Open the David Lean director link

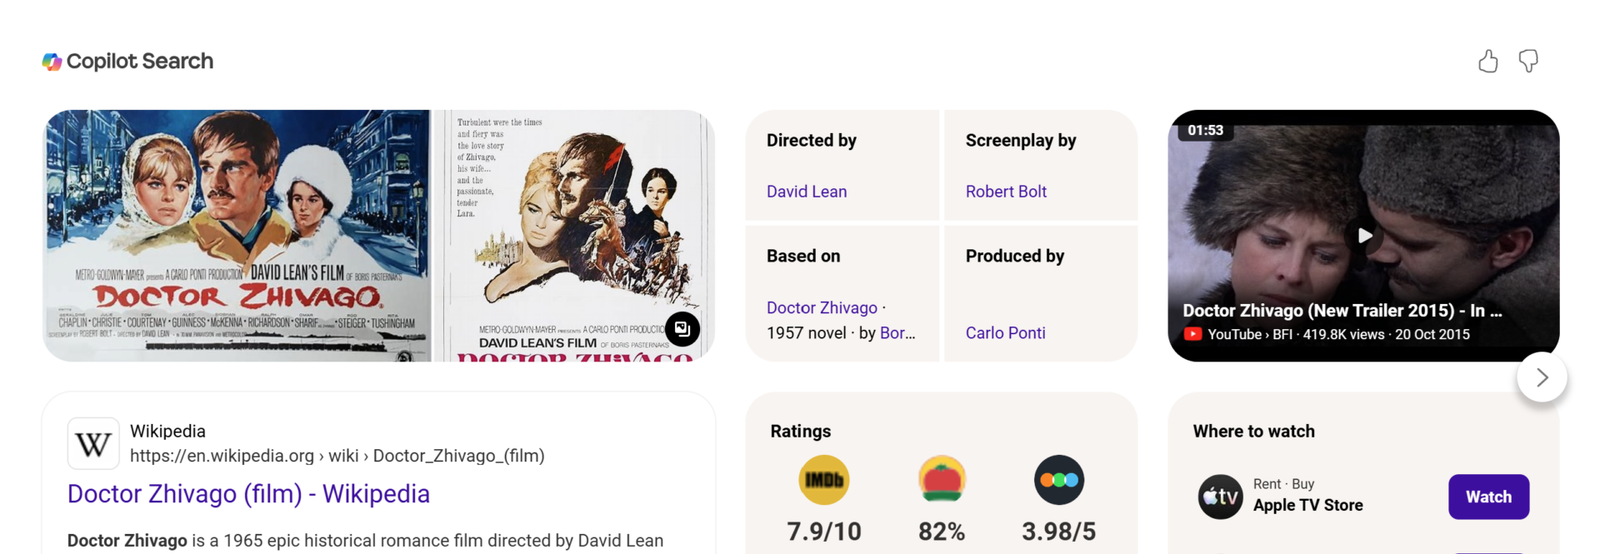(x=806, y=191)
